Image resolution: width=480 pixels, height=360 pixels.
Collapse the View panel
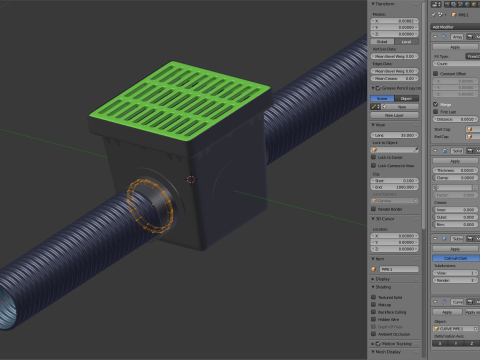373,125
